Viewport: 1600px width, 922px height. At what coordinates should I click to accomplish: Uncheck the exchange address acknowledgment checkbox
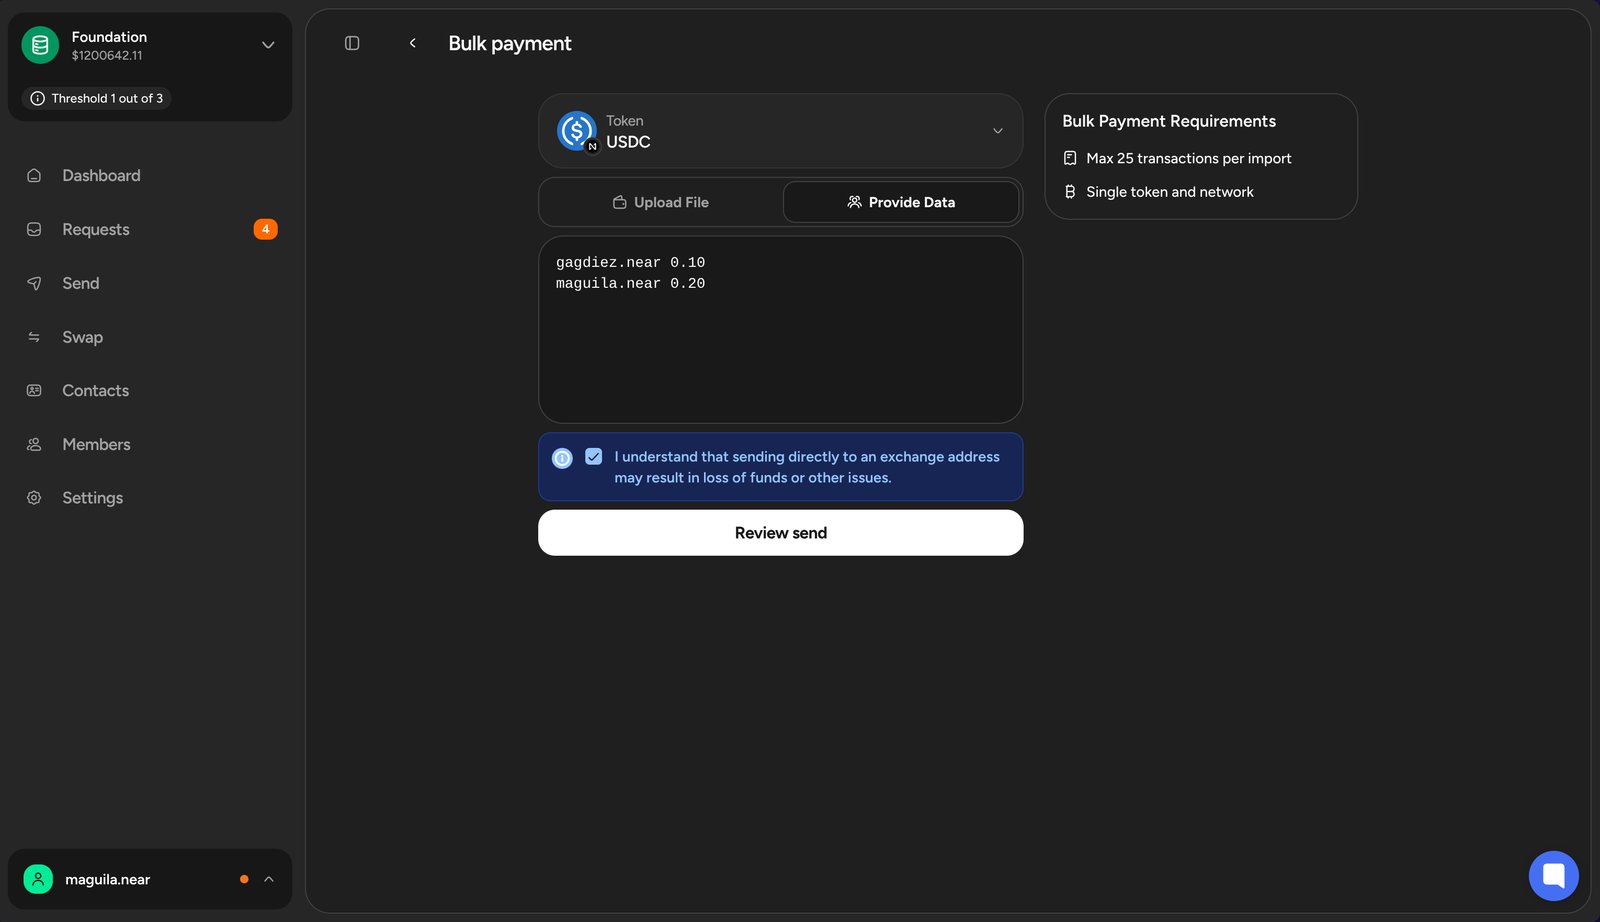[594, 457]
